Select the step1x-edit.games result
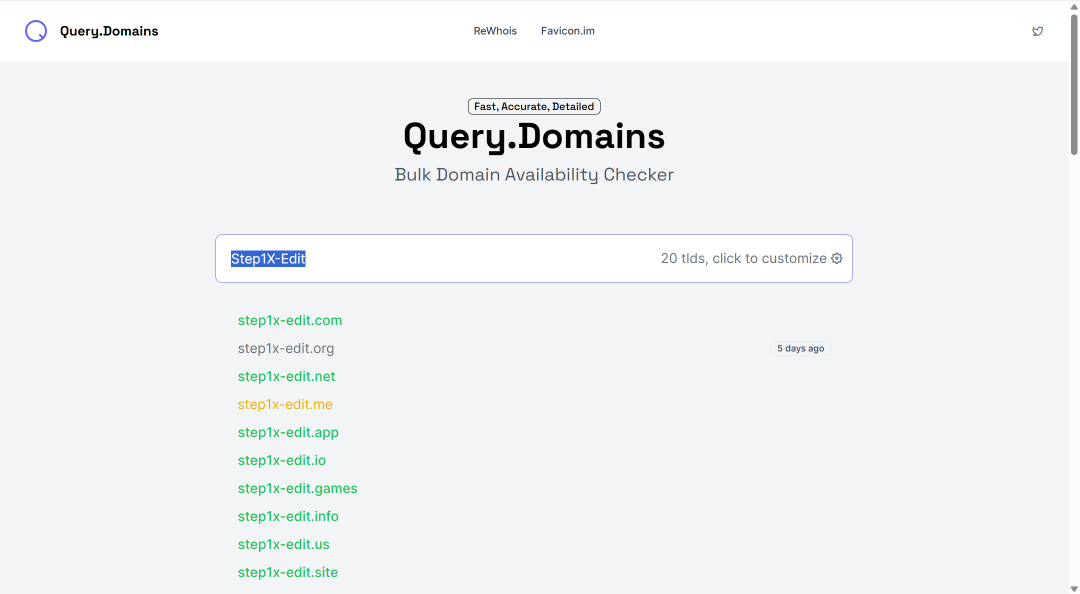 point(298,489)
